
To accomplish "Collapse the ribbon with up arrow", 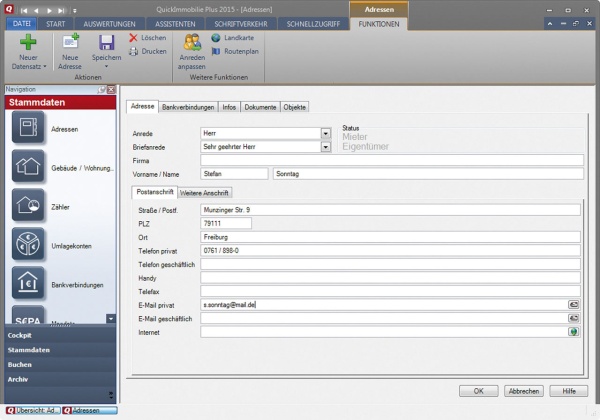I will coord(550,24).
